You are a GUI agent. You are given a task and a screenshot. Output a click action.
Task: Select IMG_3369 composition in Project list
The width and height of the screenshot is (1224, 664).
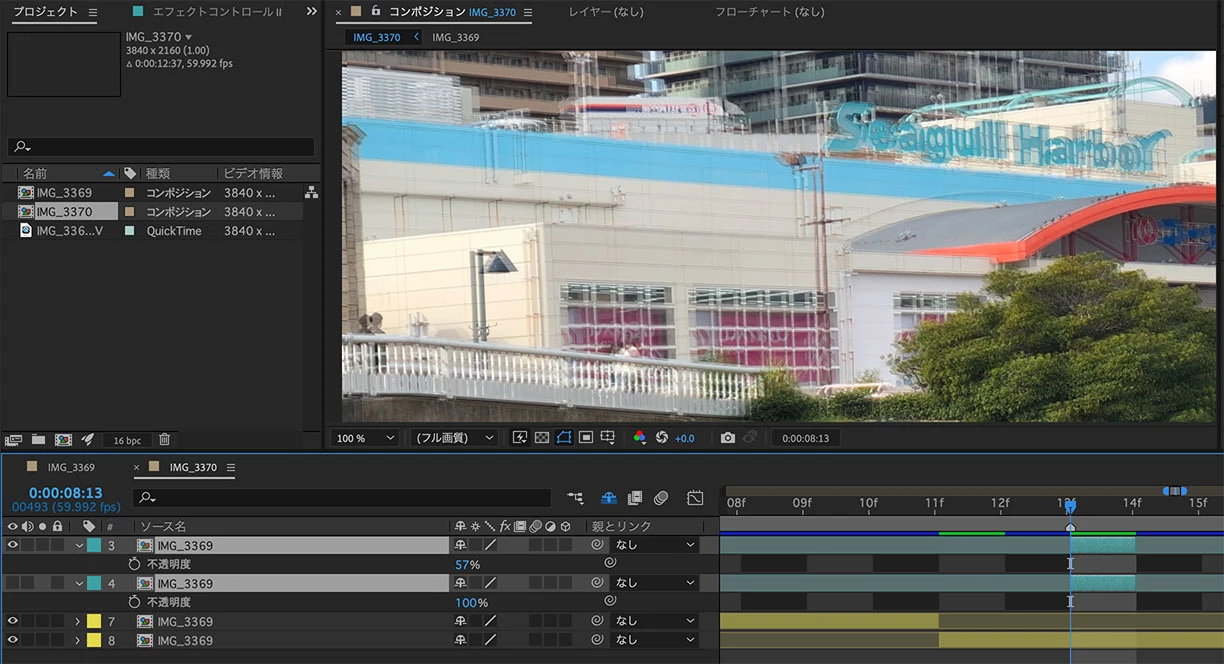point(64,192)
